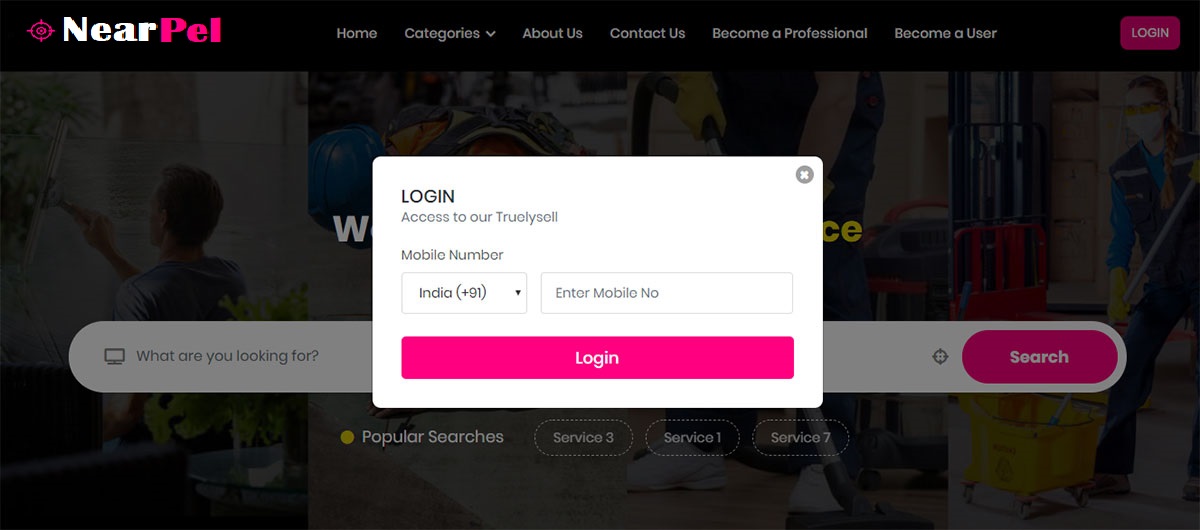Click the LOGIN button in header
1200x530 pixels.
(x=1150, y=33)
